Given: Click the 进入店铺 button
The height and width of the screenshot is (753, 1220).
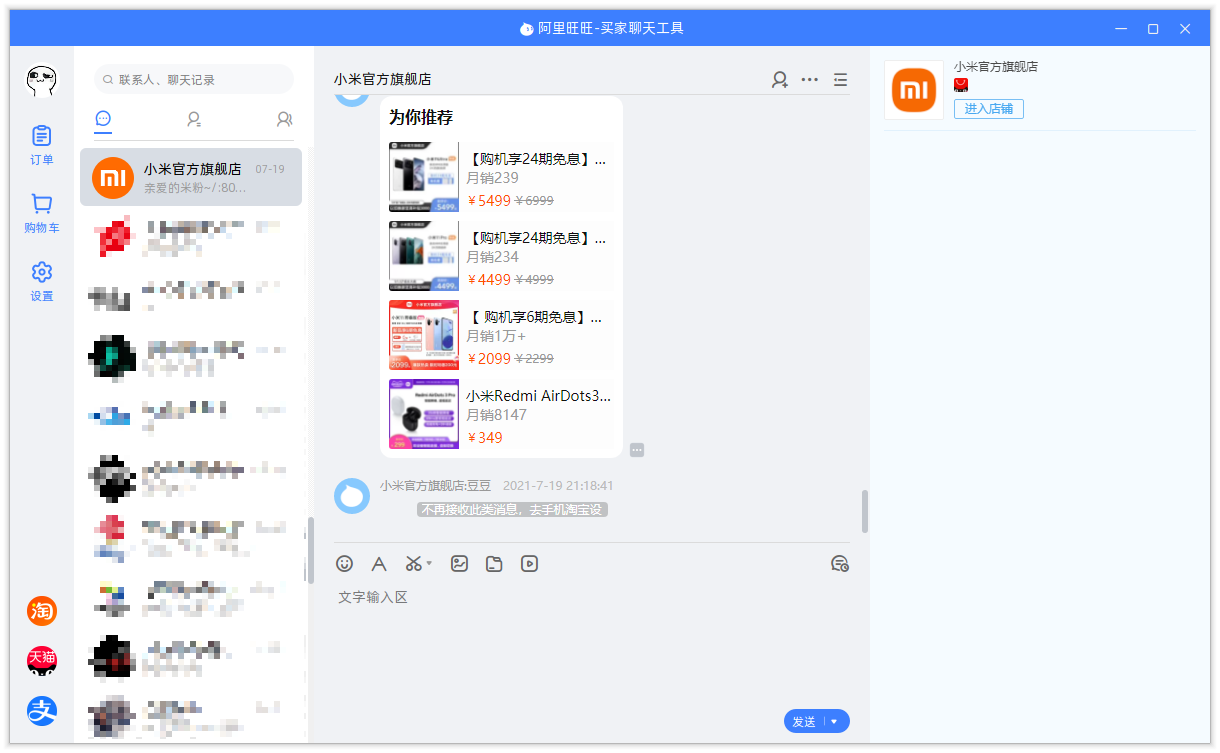Looking at the screenshot, I should pos(988,109).
